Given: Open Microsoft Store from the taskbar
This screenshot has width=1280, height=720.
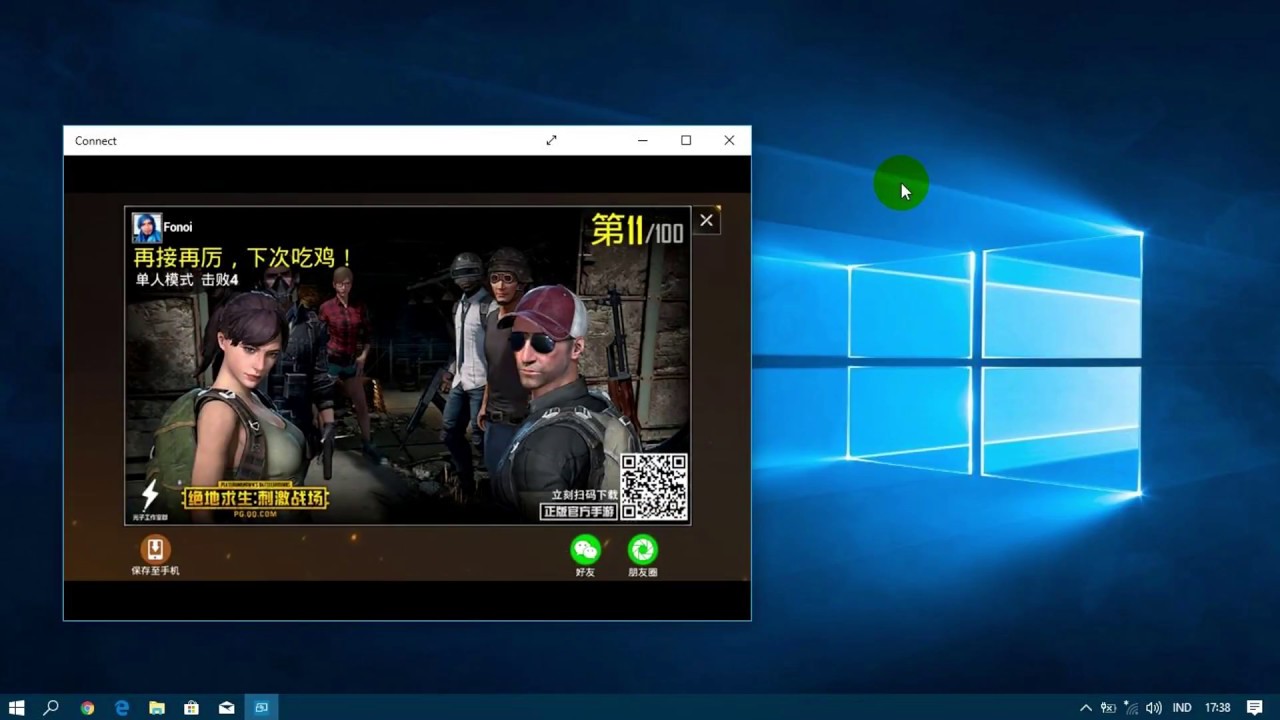Looking at the screenshot, I should pyautogui.click(x=191, y=707).
